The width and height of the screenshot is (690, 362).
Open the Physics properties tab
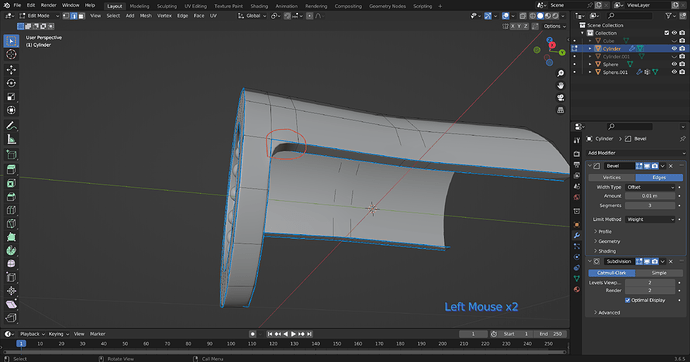point(576,257)
